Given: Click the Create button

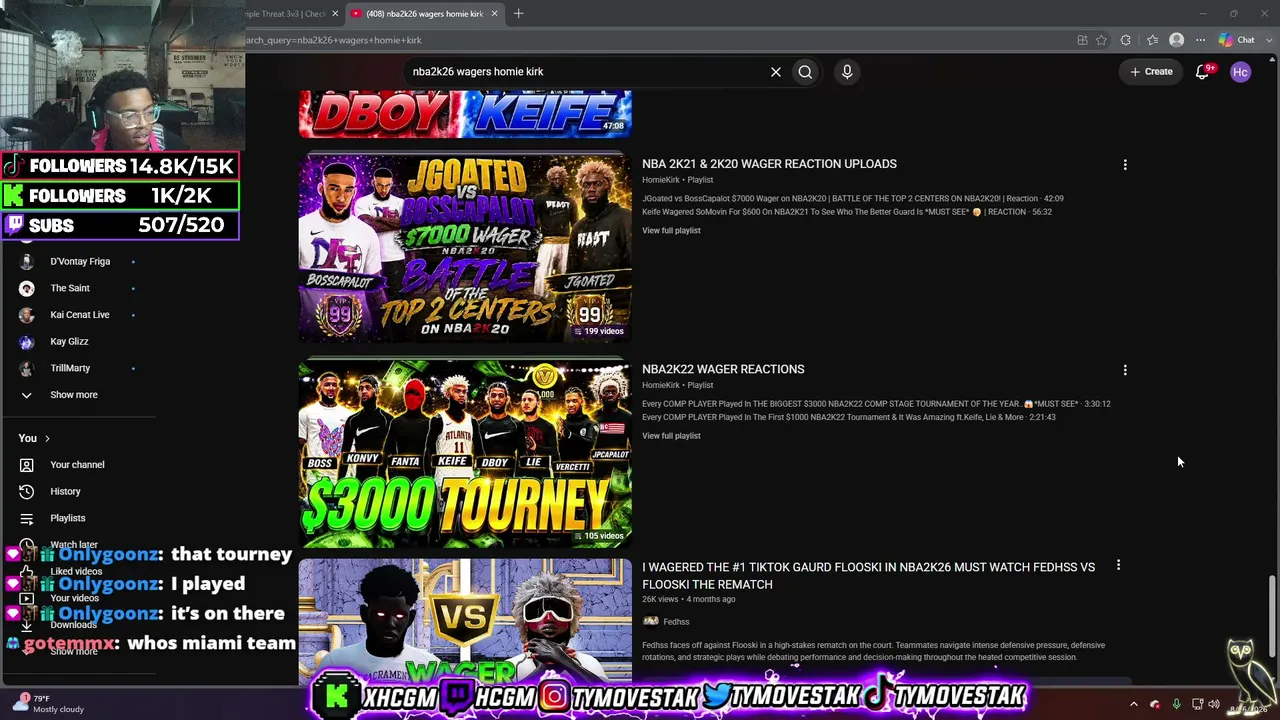Looking at the screenshot, I should pyautogui.click(x=1151, y=72).
